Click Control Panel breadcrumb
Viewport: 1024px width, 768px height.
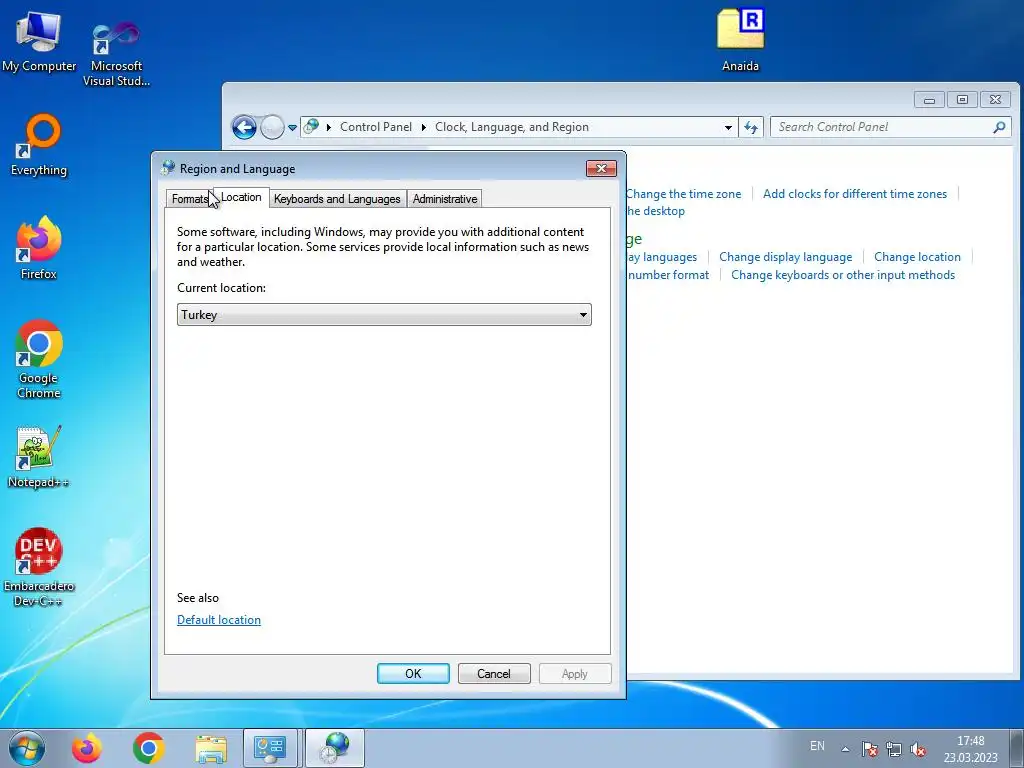pos(376,127)
